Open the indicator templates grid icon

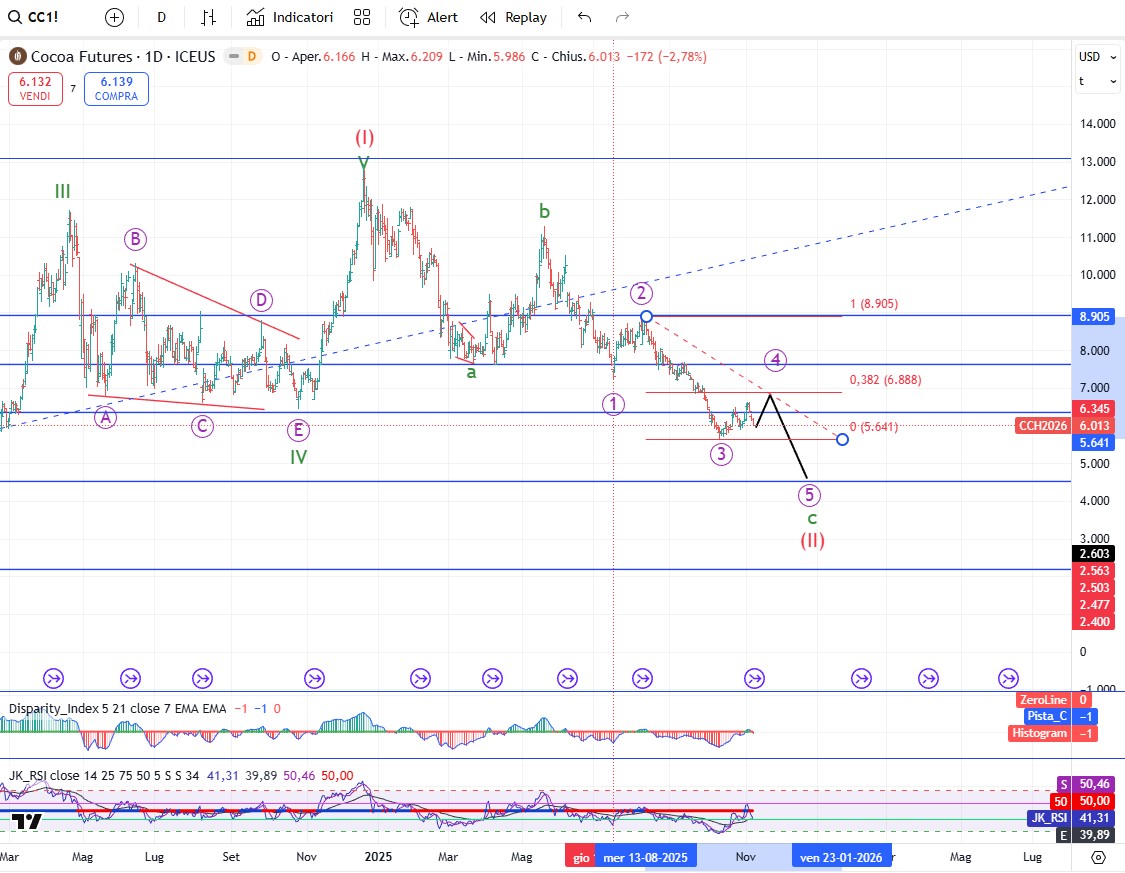click(x=362, y=17)
